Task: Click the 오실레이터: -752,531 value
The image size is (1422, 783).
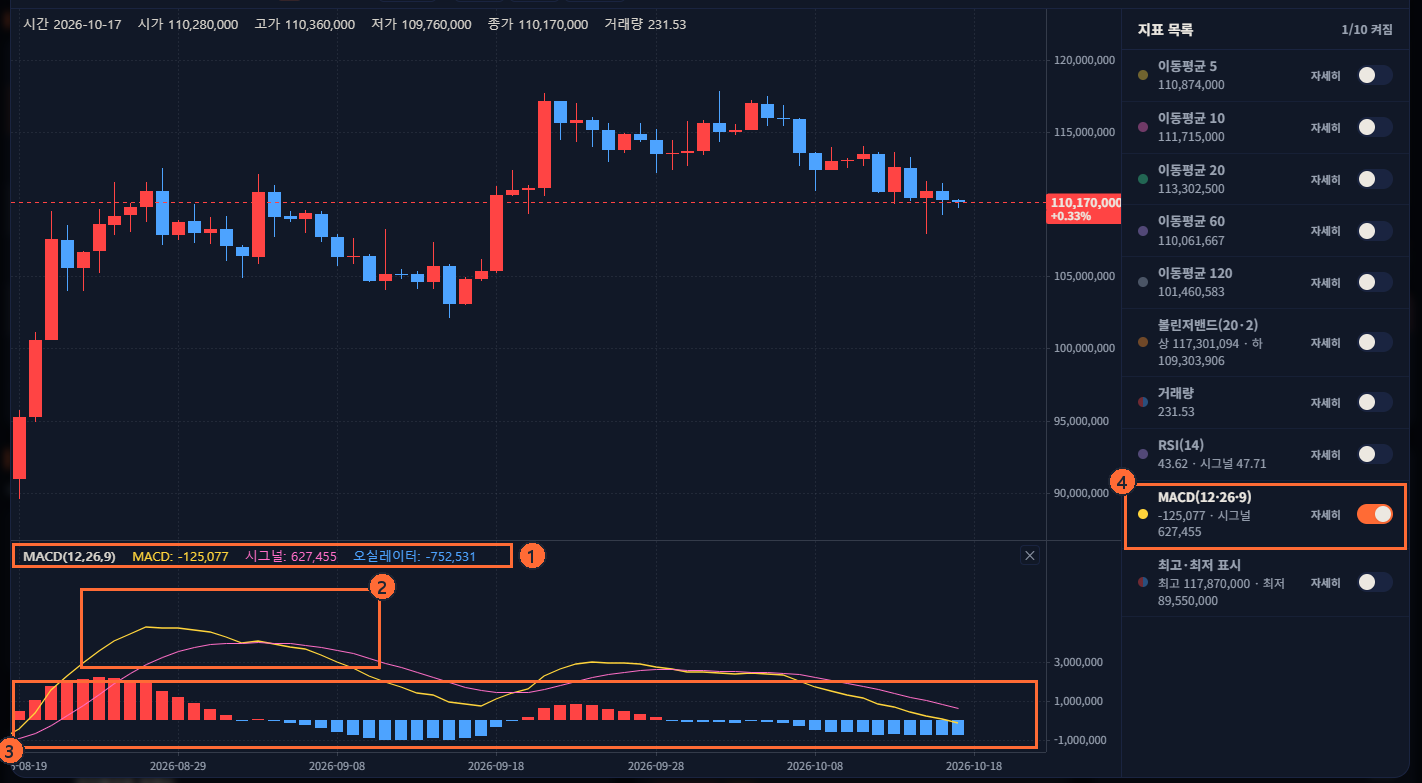Action: 415,556
